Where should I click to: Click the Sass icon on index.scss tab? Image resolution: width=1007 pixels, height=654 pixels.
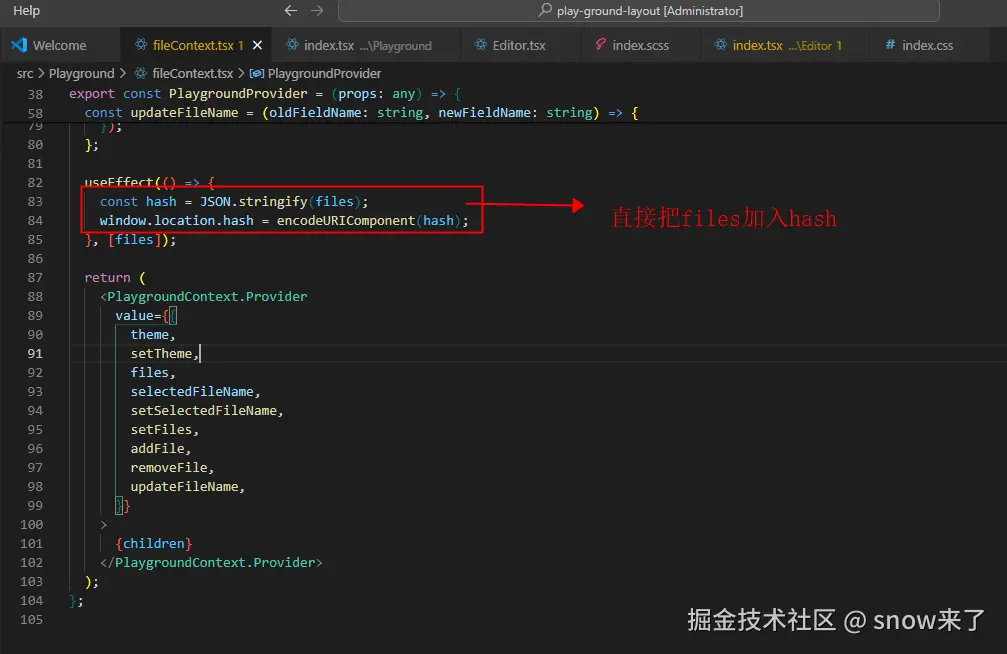coord(600,44)
